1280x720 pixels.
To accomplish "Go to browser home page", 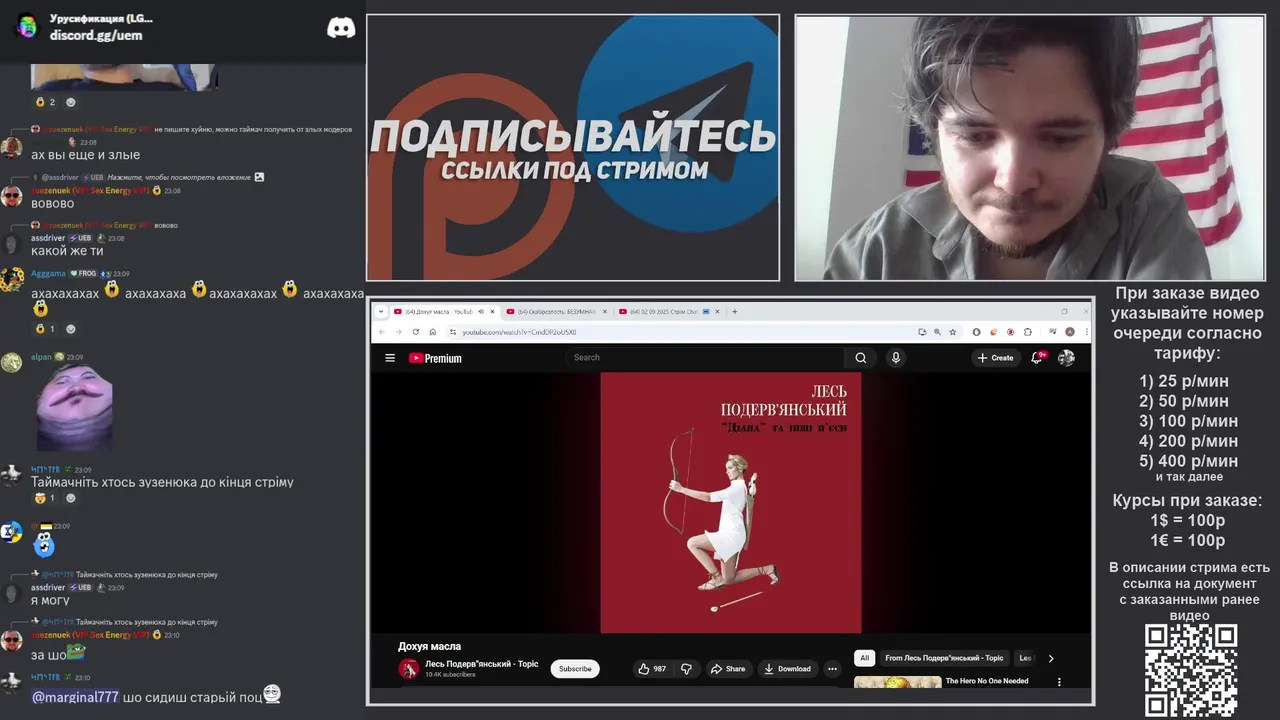I will pyautogui.click(x=433, y=332).
